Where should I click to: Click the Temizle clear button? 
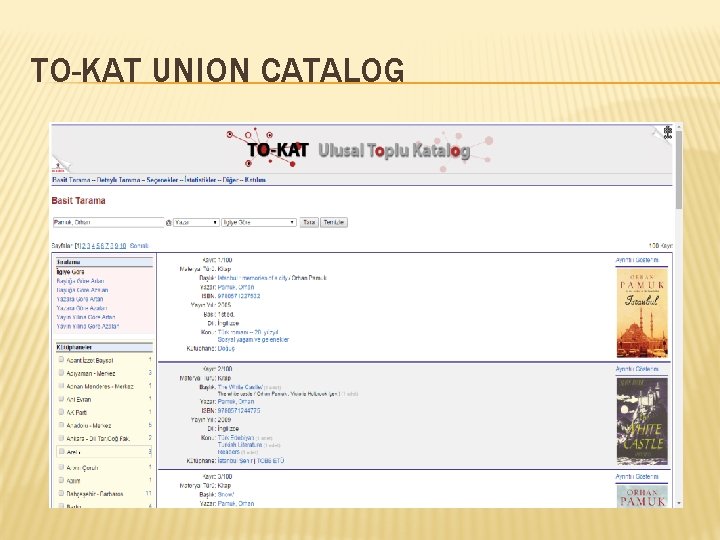(x=334, y=222)
